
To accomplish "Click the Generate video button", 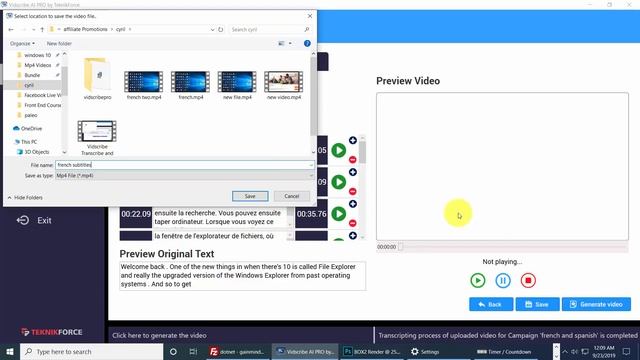I will (x=596, y=304).
